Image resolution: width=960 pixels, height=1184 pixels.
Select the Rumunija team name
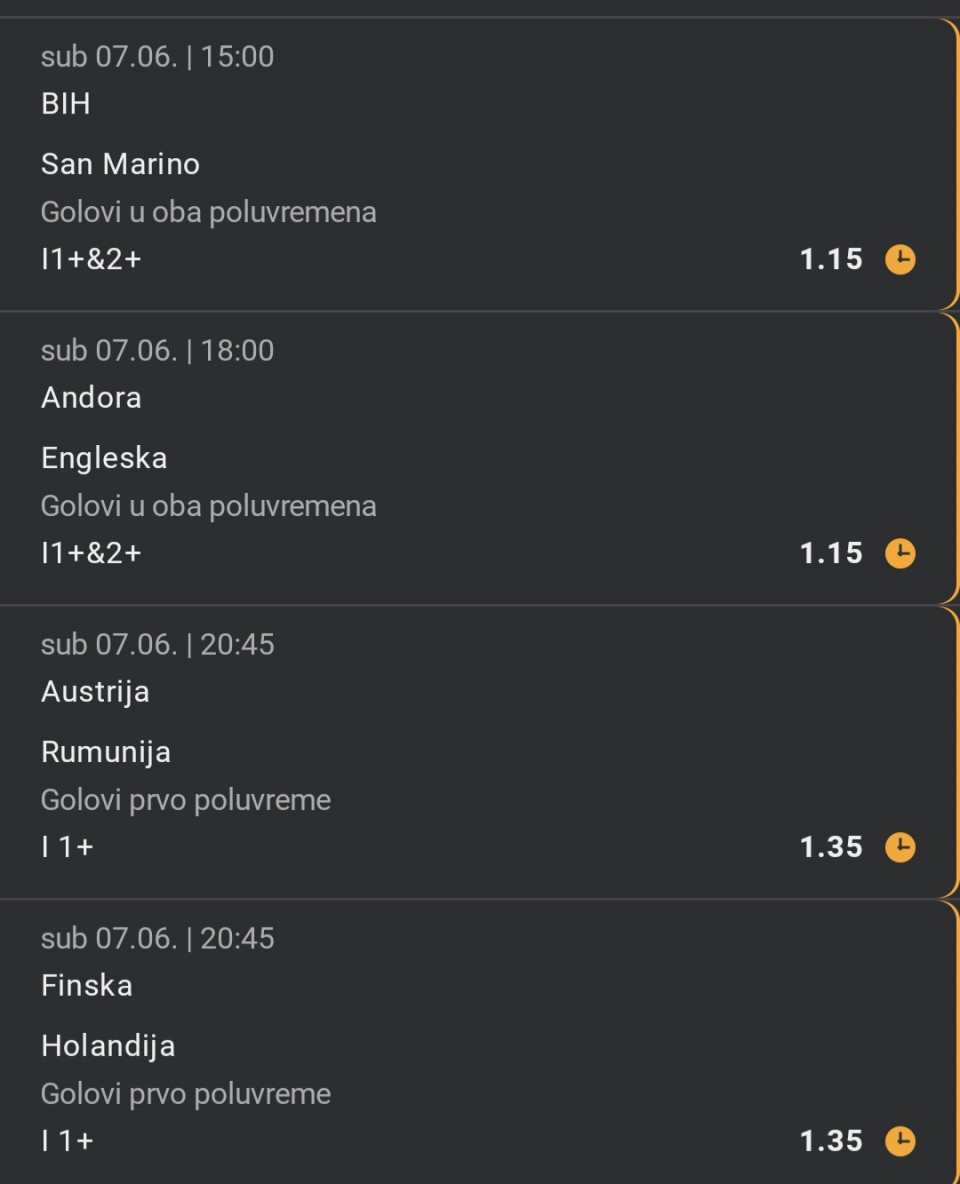tap(106, 752)
